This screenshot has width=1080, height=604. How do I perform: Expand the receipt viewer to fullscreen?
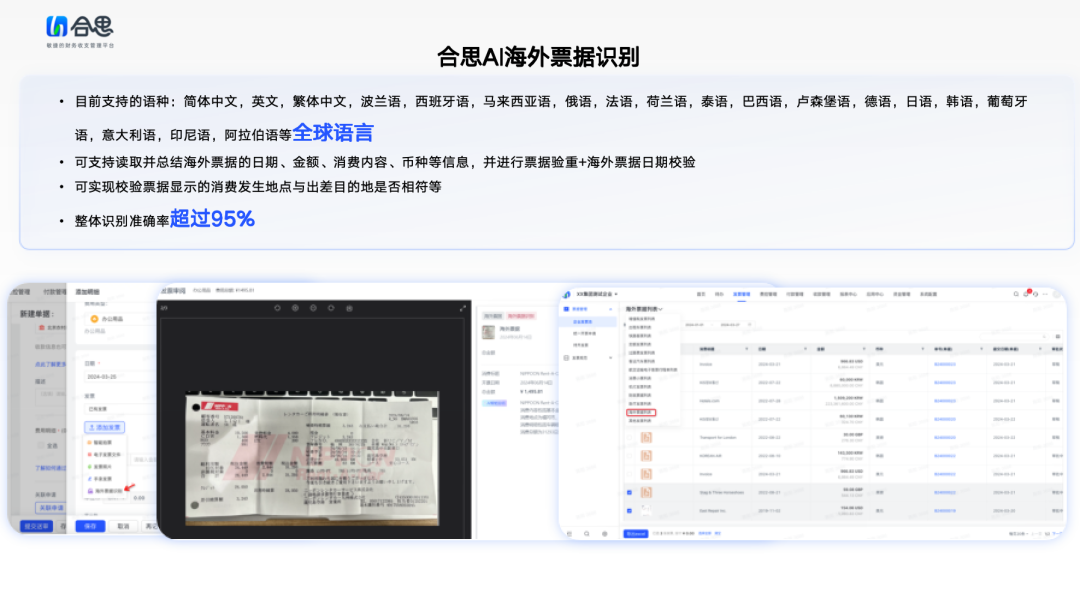click(x=463, y=308)
